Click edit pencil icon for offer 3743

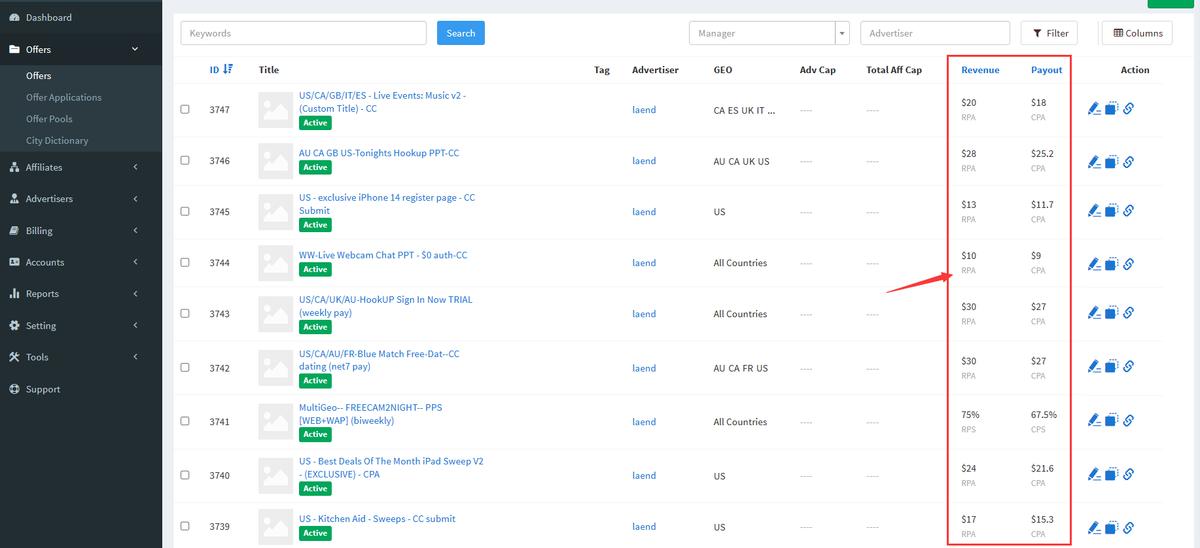pyautogui.click(x=1093, y=313)
